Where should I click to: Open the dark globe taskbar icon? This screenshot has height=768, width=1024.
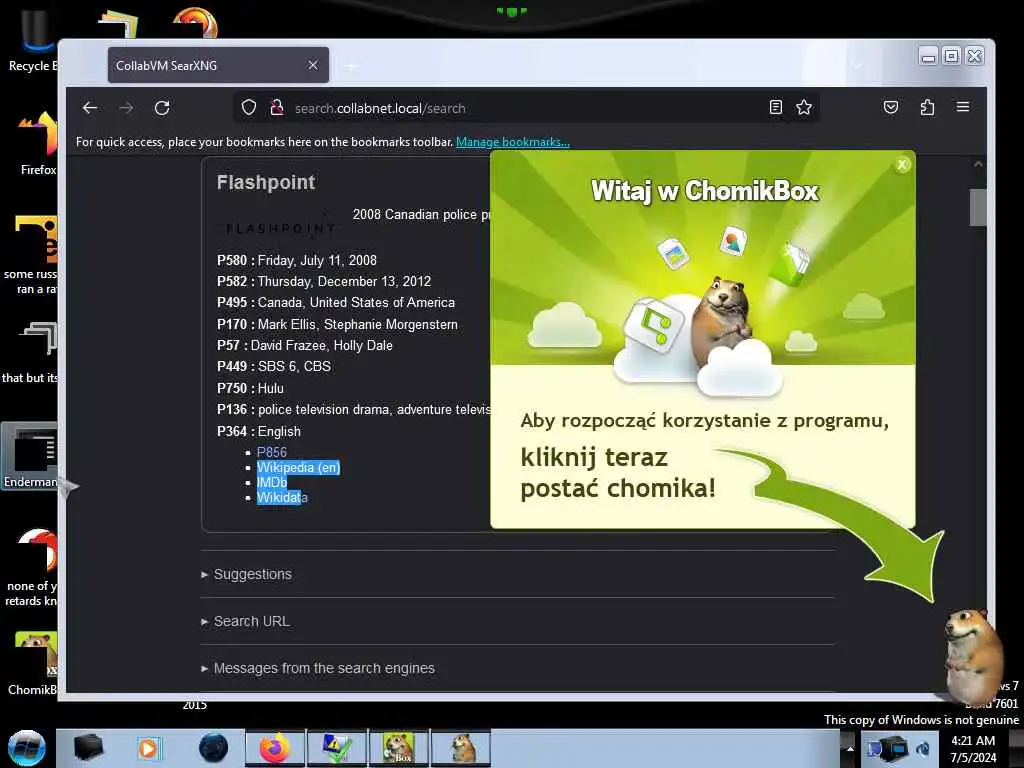point(213,748)
